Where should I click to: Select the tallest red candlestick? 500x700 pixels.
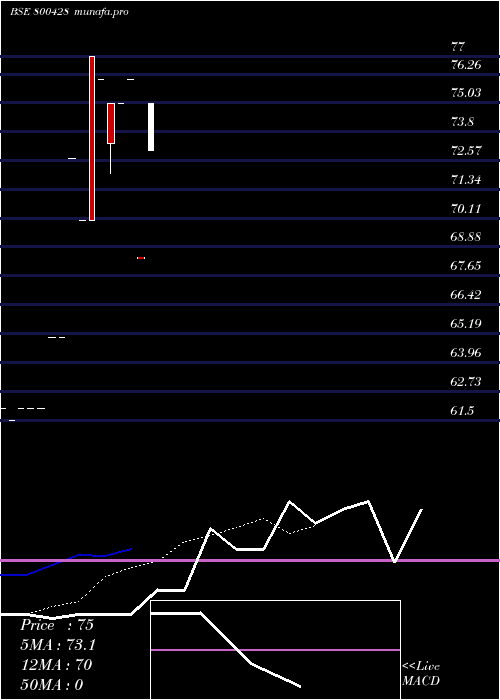pos(92,138)
